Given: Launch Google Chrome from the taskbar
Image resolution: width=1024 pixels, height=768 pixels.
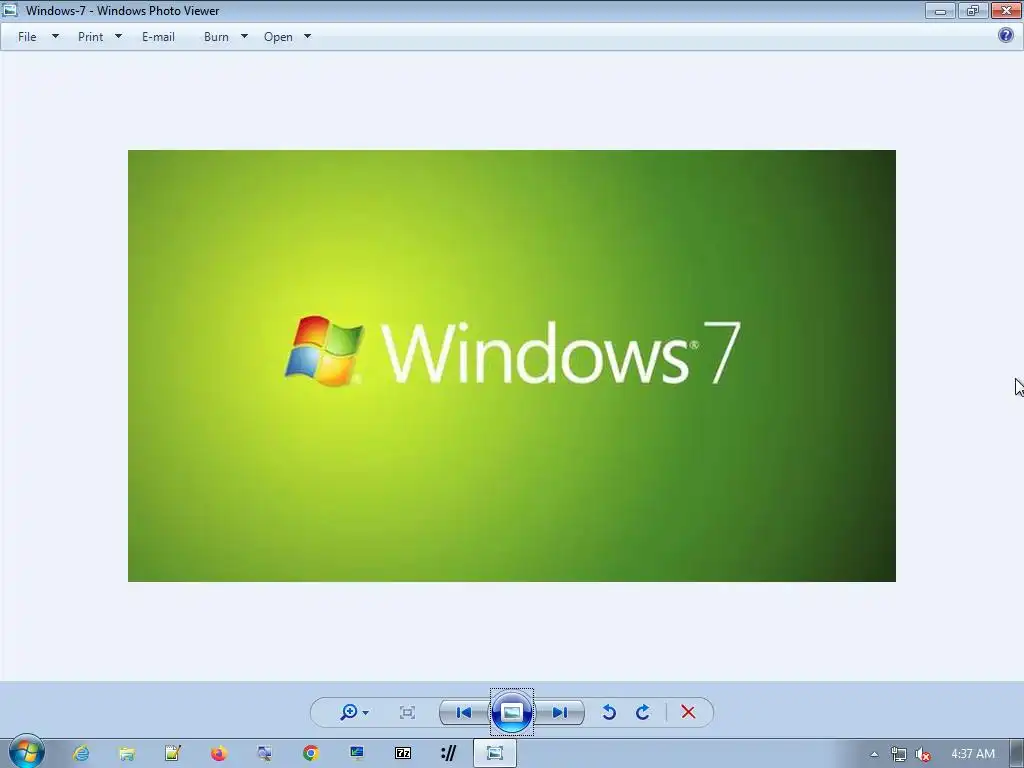Looking at the screenshot, I should tap(311, 754).
